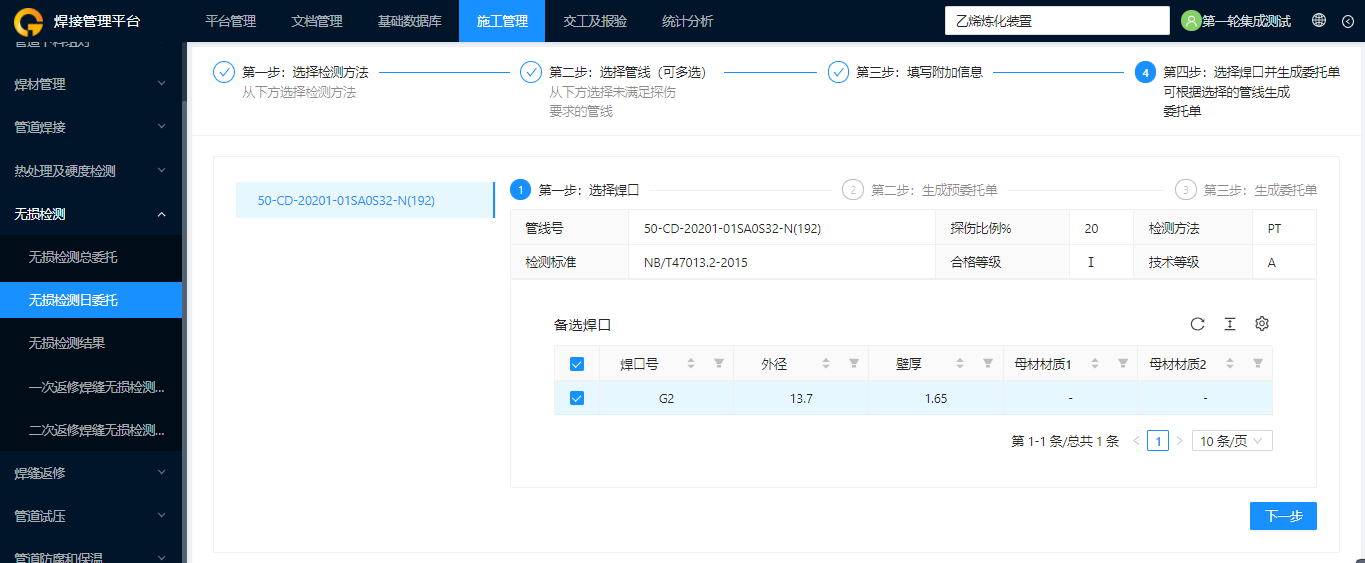Click the circled back arrow icon at top right

pos(1347,20)
